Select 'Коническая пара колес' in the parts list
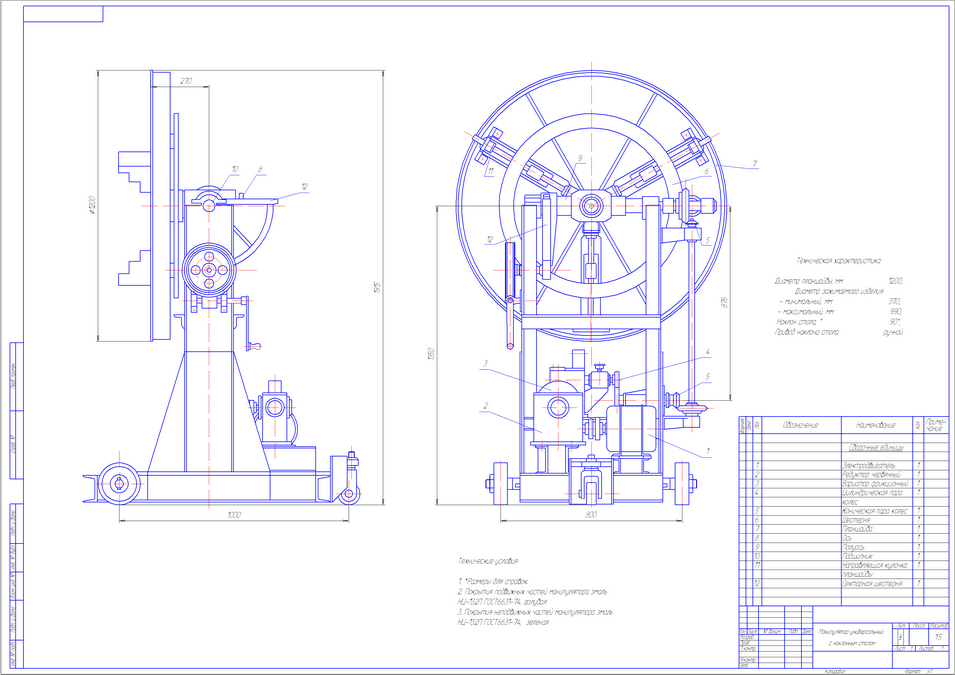 click(x=874, y=511)
